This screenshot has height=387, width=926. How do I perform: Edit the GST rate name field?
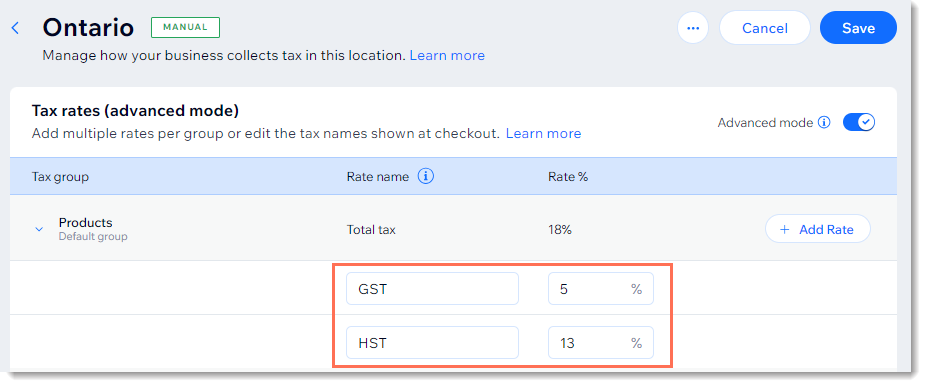[x=432, y=289]
